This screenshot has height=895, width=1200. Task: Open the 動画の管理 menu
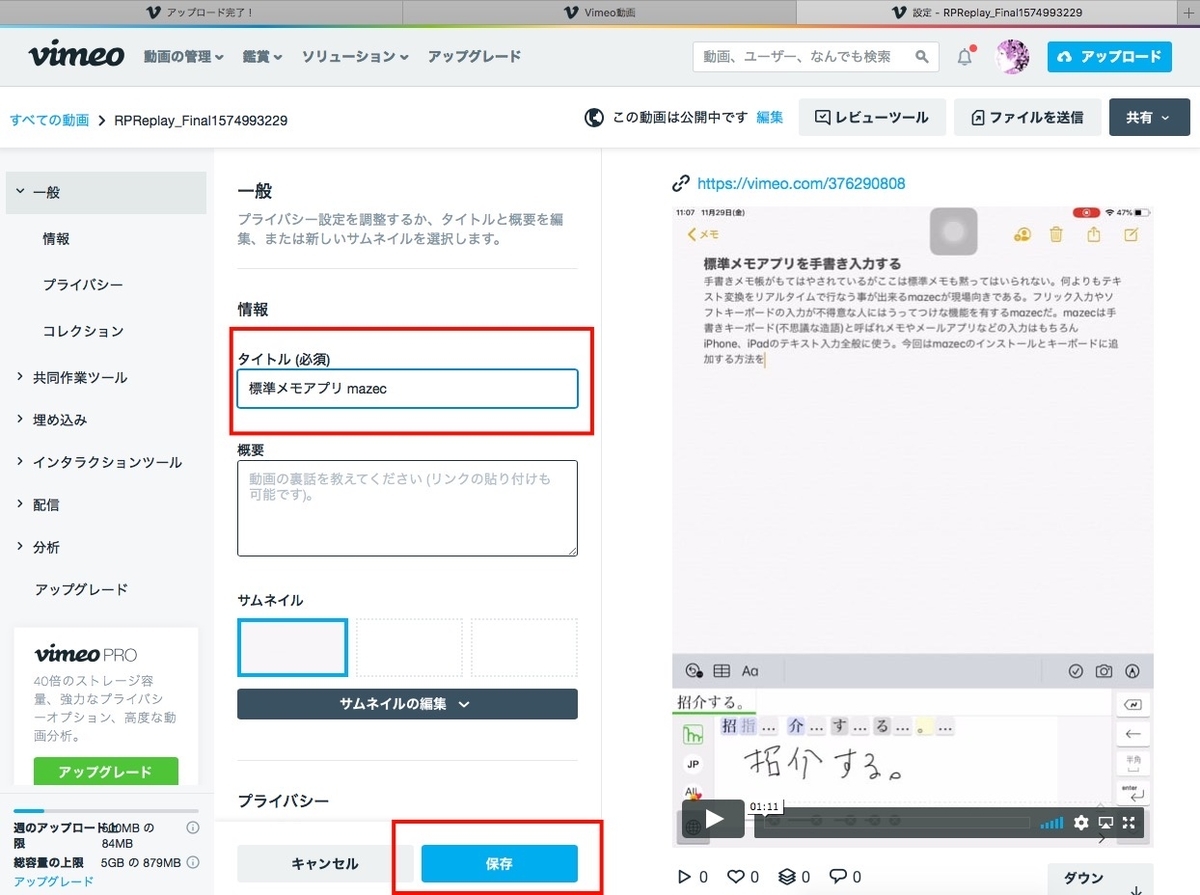coord(183,57)
